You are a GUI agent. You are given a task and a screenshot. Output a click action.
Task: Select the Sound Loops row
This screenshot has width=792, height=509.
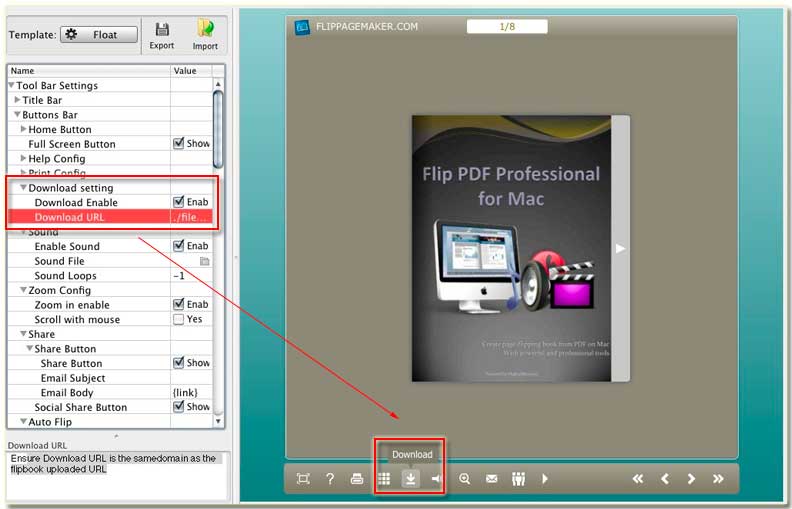click(110, 276)
